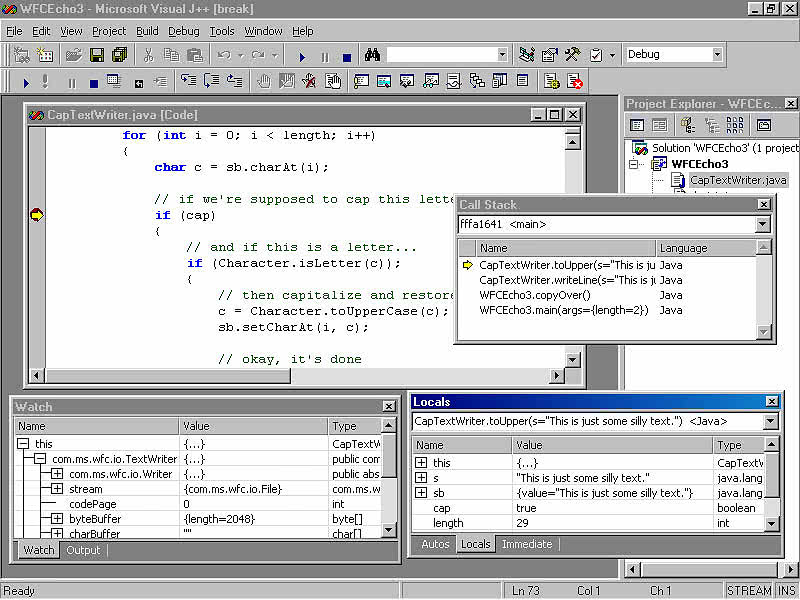Click the Find binoculars icon
Image resolution: width=800 pixels, height=600 pixels.
372,55
